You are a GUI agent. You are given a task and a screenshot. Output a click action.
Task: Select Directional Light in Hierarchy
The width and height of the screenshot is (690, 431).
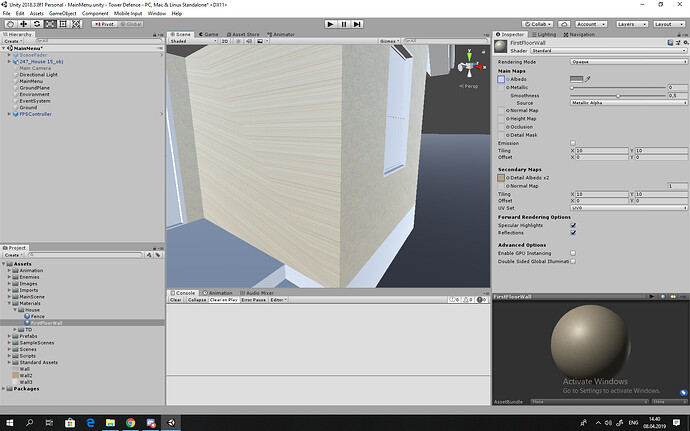(38, 75)
